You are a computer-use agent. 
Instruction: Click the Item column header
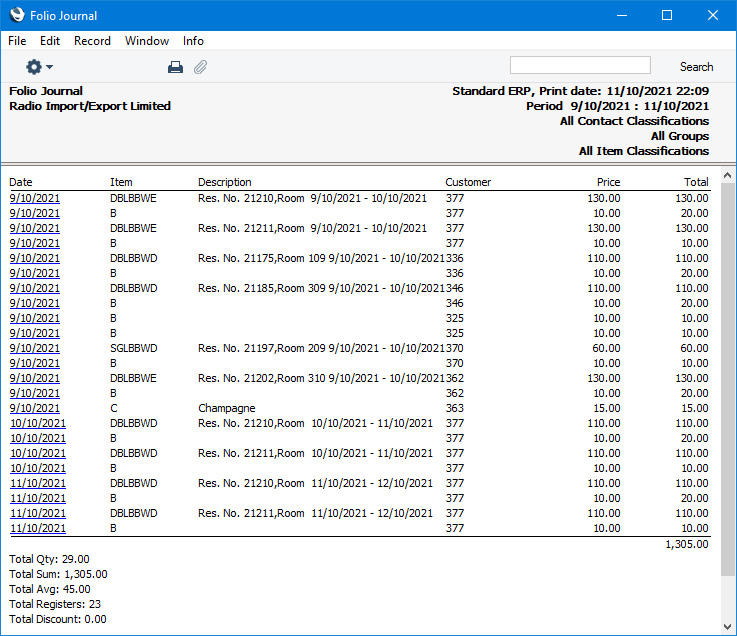121,182
